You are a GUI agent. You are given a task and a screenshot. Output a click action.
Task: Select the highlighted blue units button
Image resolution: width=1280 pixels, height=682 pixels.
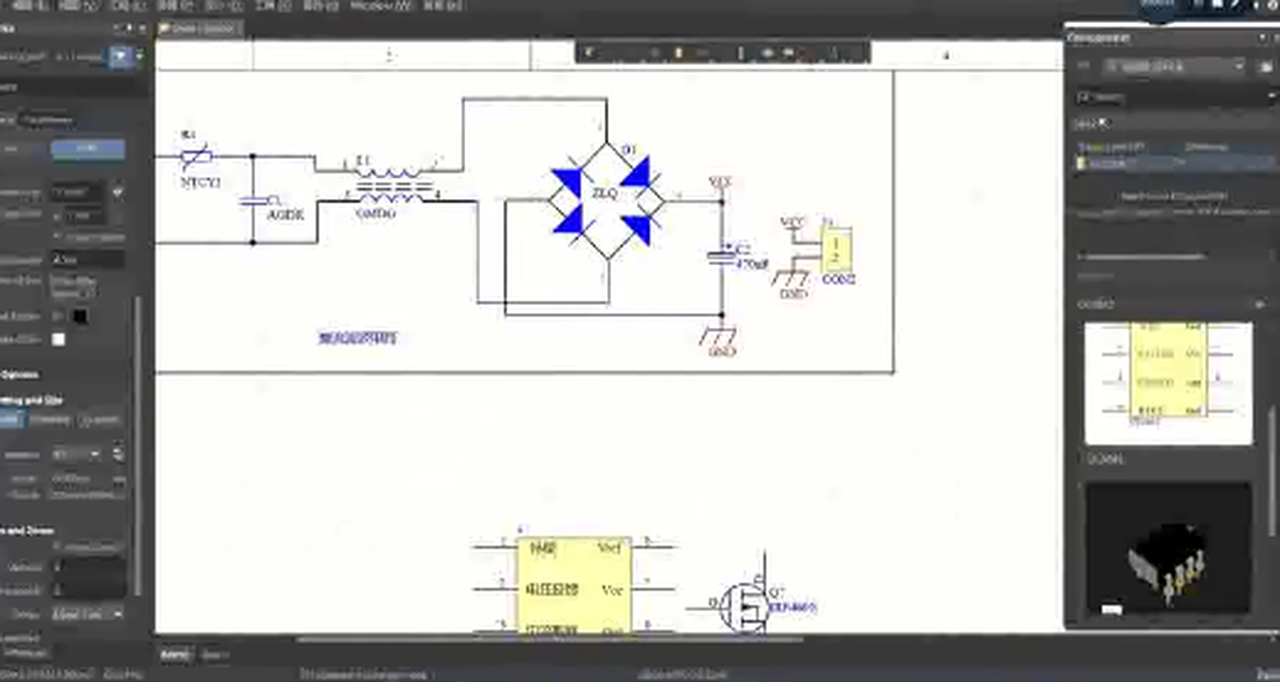[88, 149]
